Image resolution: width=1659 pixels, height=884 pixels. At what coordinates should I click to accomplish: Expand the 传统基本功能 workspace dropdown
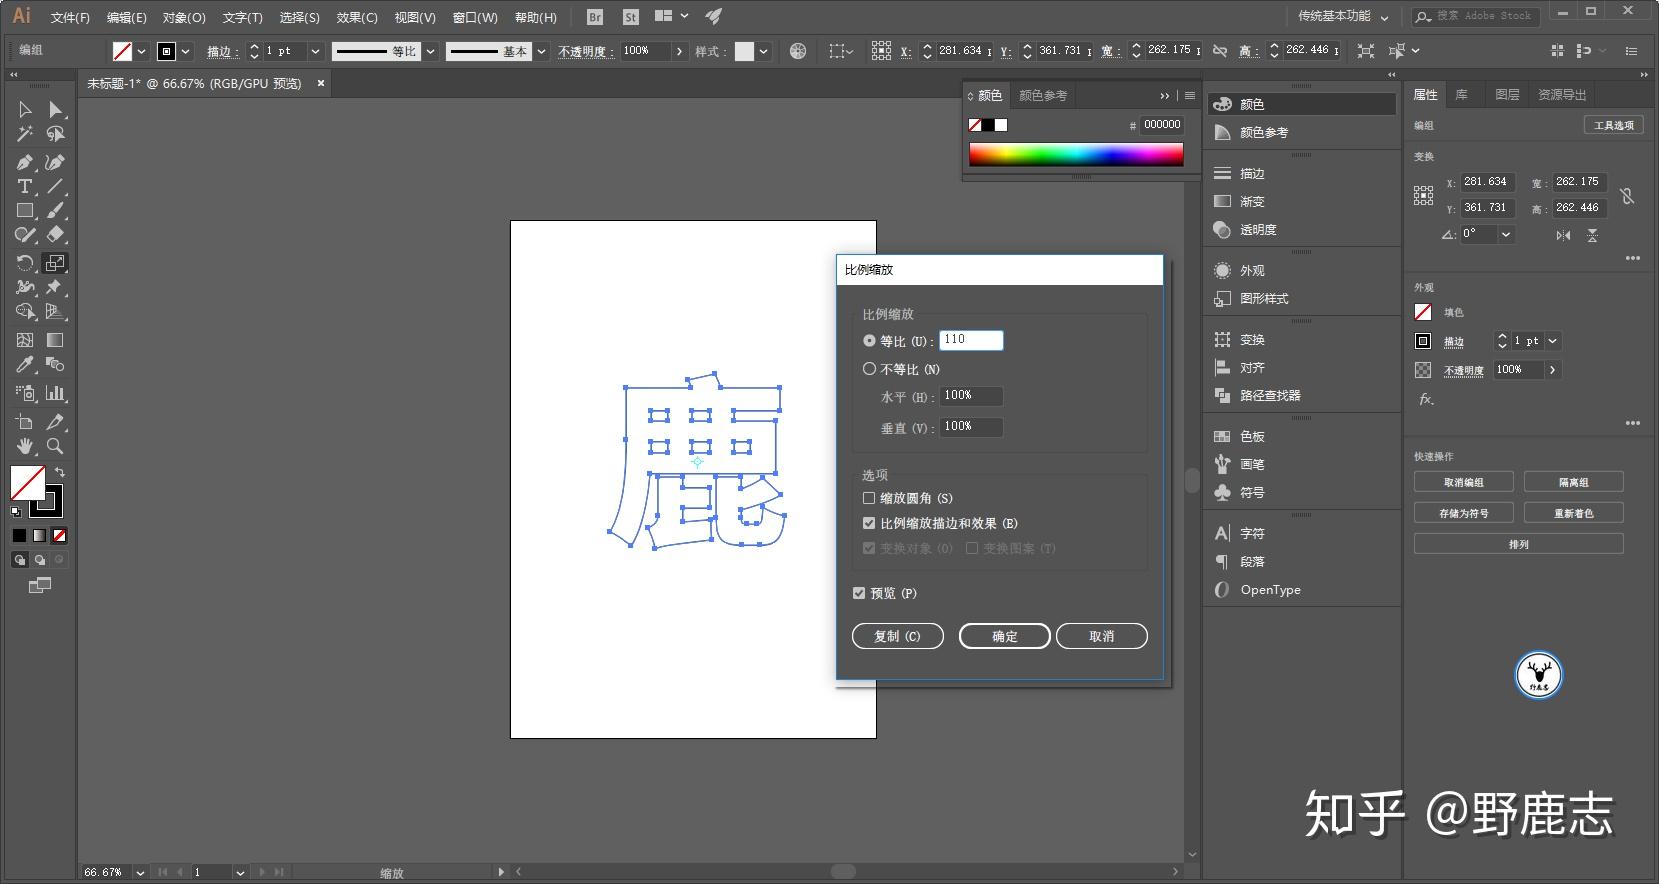1343,16
